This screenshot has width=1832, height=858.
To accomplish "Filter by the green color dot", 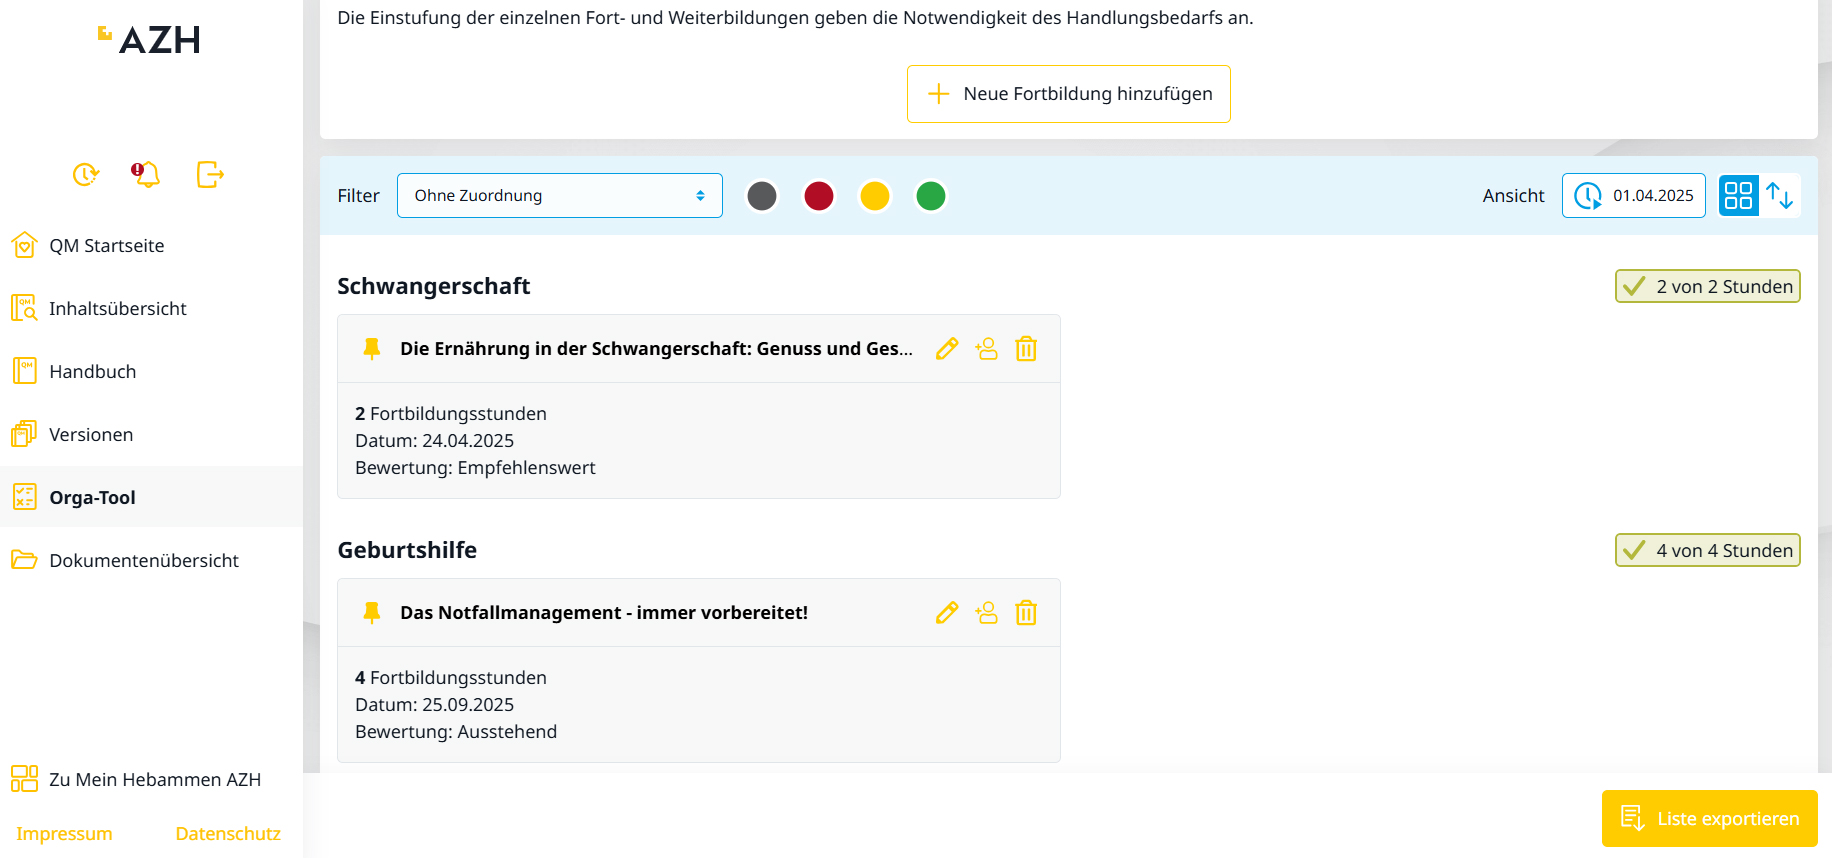I will click(930, 196).
